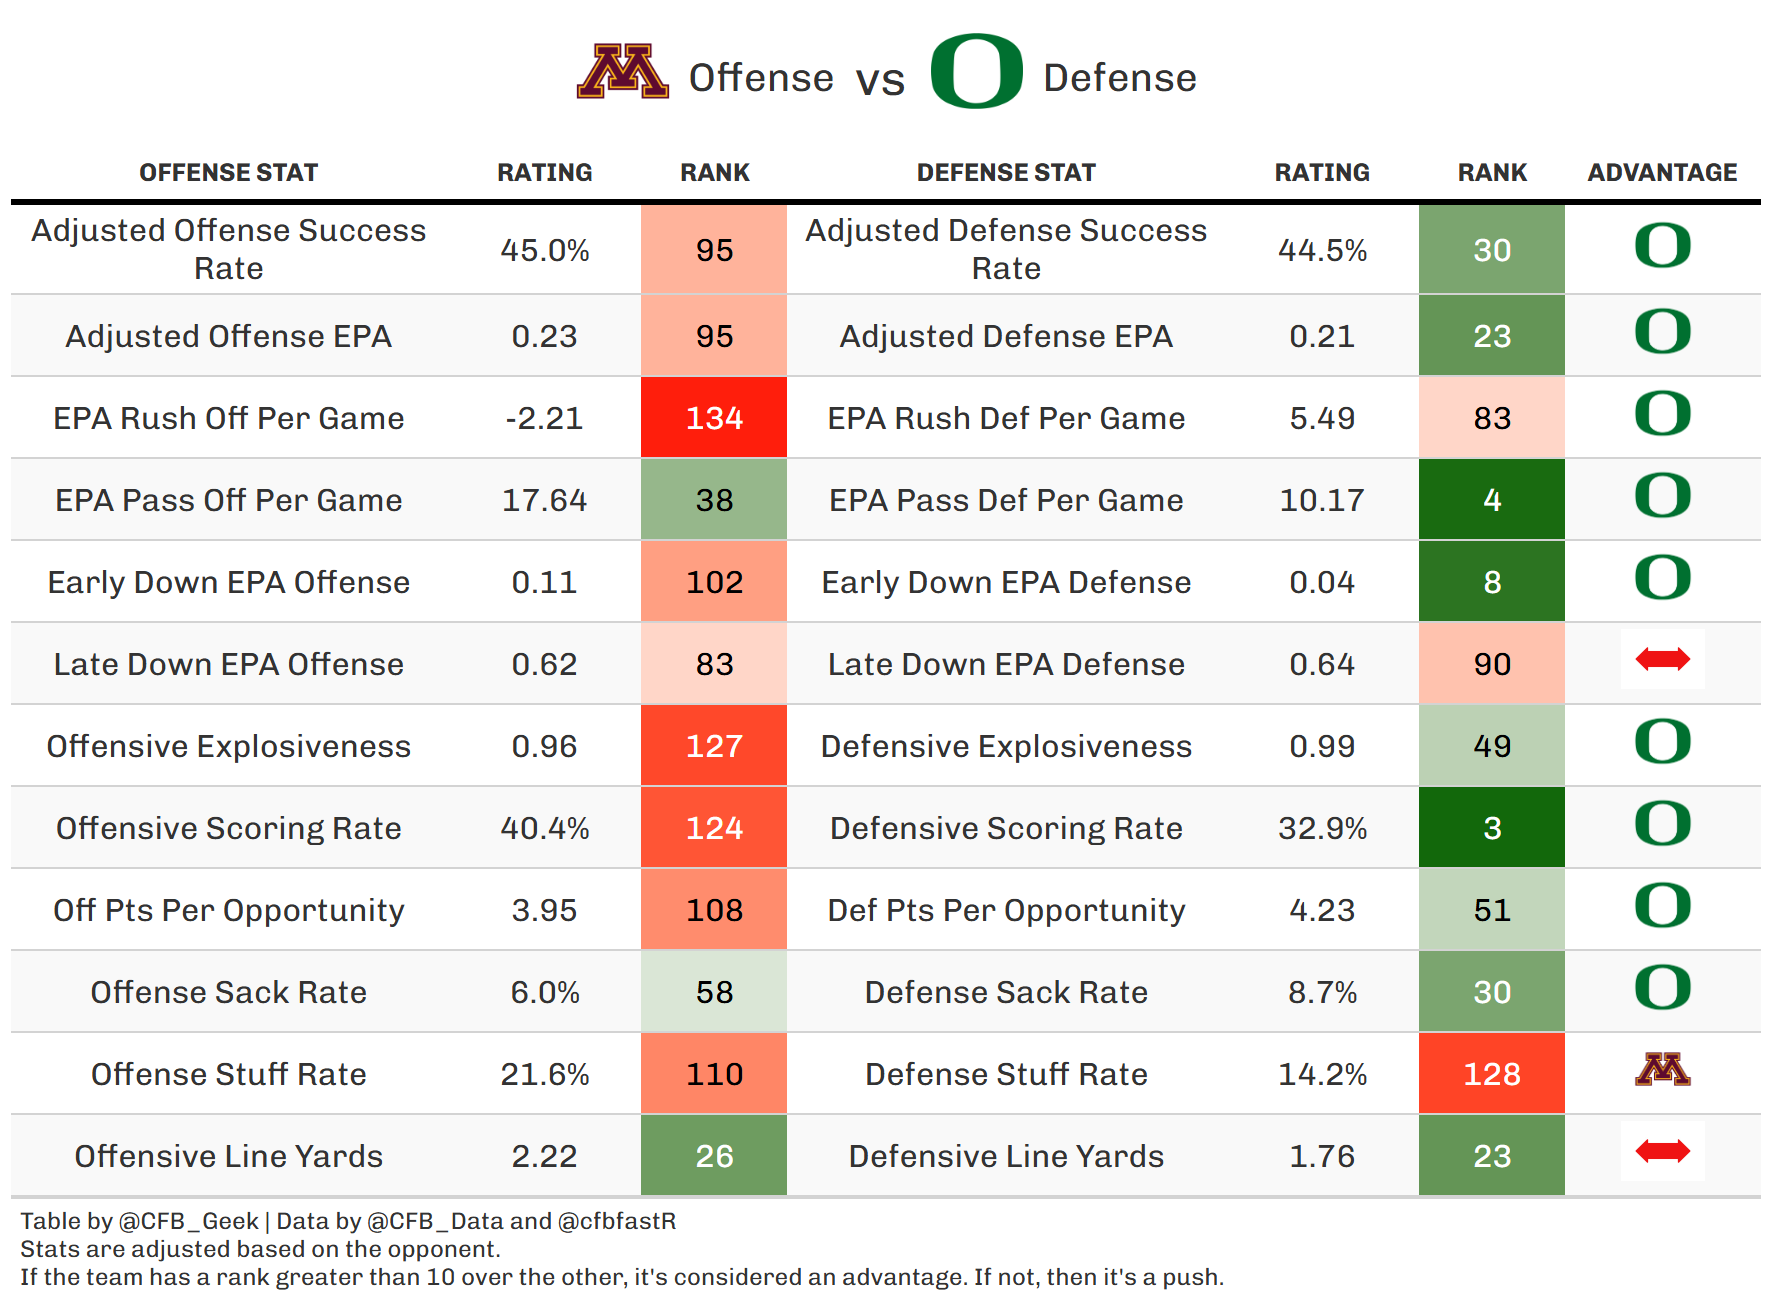Click the Minnesota advantage icon in Stuff Rate row
Screen dimensions: 1770x1312
click(x=1662, y=1070)
